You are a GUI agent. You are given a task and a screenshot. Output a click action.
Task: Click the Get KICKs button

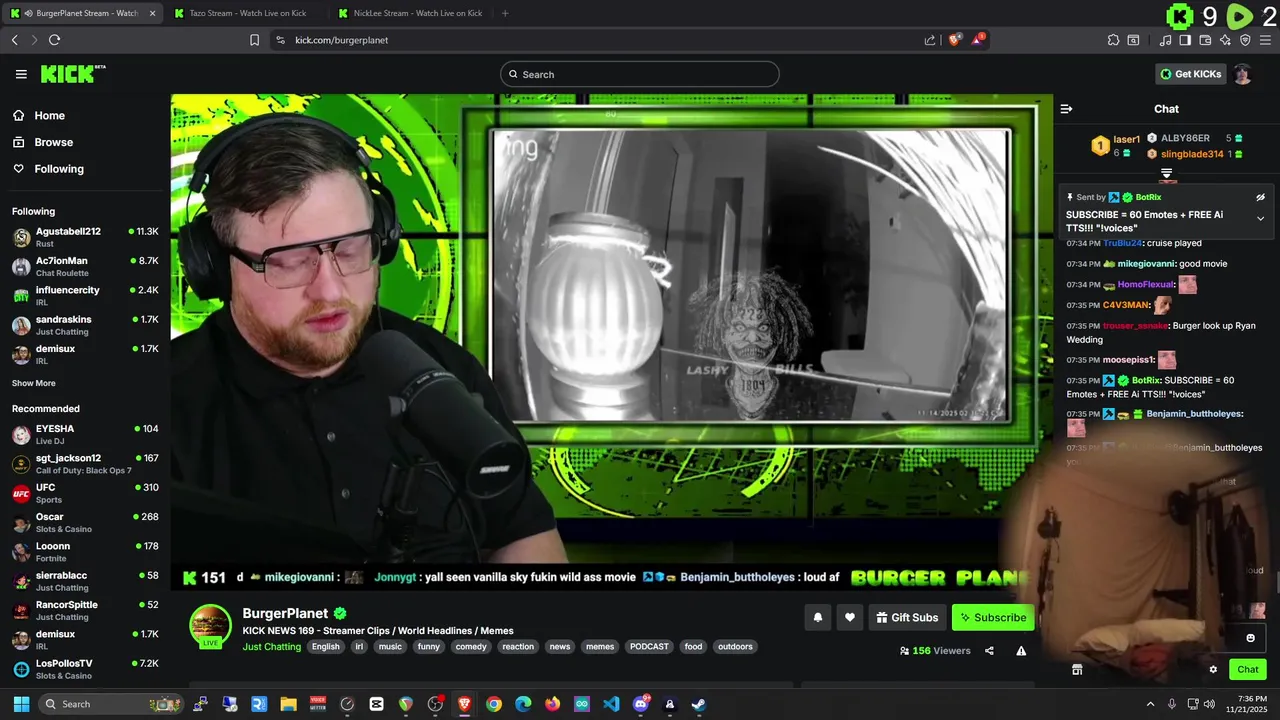1190,74
